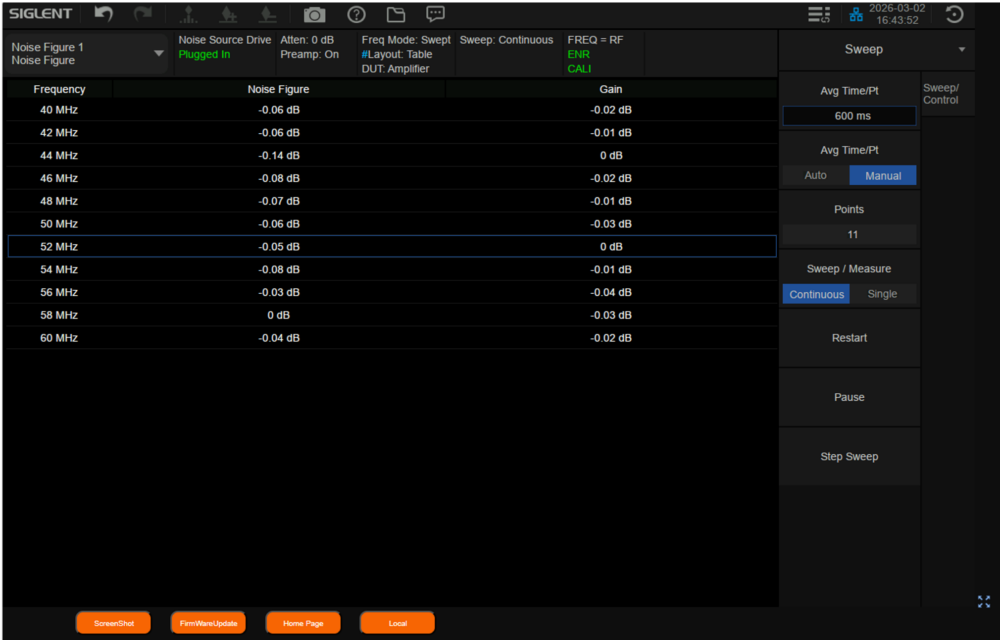Open the file folder icon

[395, 14]
